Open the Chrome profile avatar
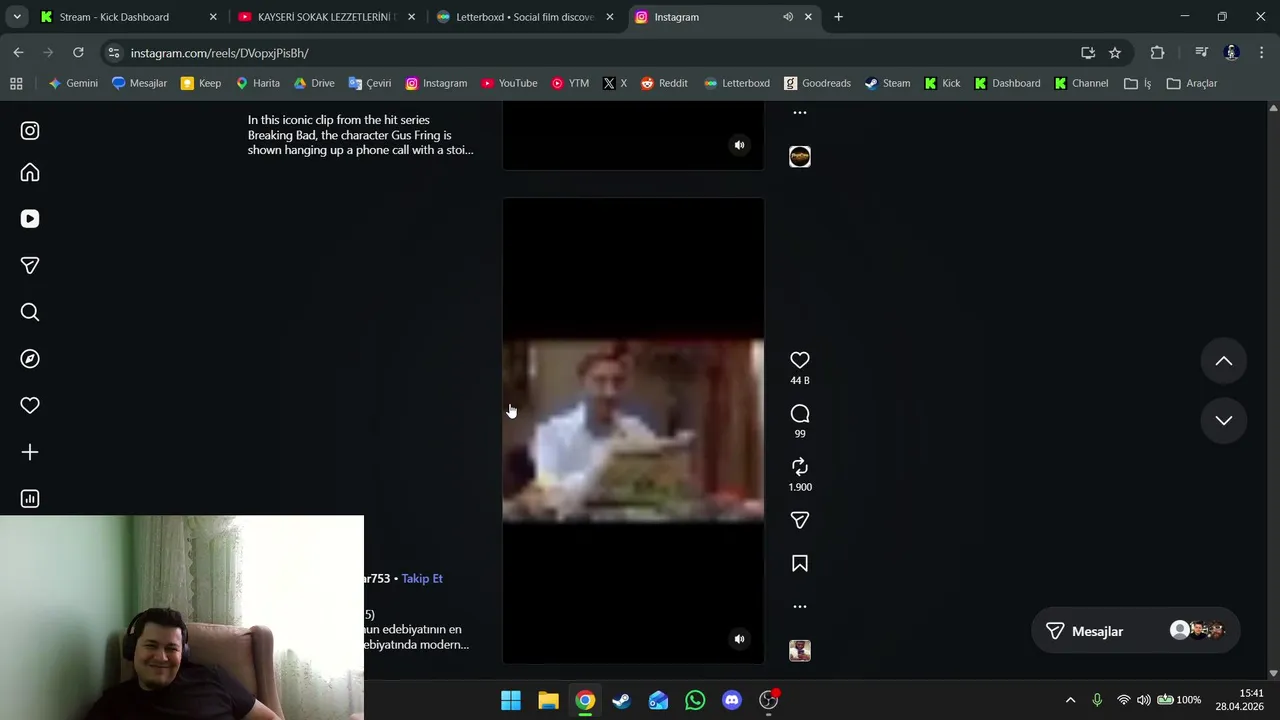 point(1232,53)
